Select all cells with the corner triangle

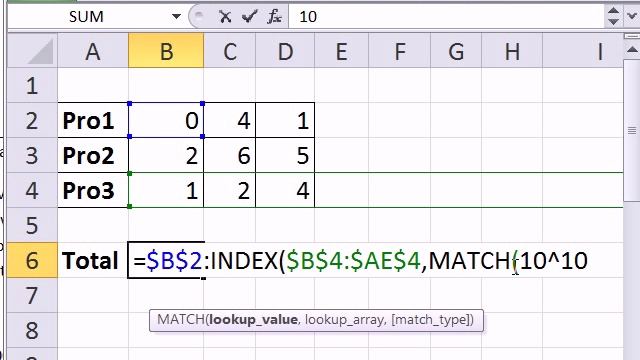click(x=33, y=51)
